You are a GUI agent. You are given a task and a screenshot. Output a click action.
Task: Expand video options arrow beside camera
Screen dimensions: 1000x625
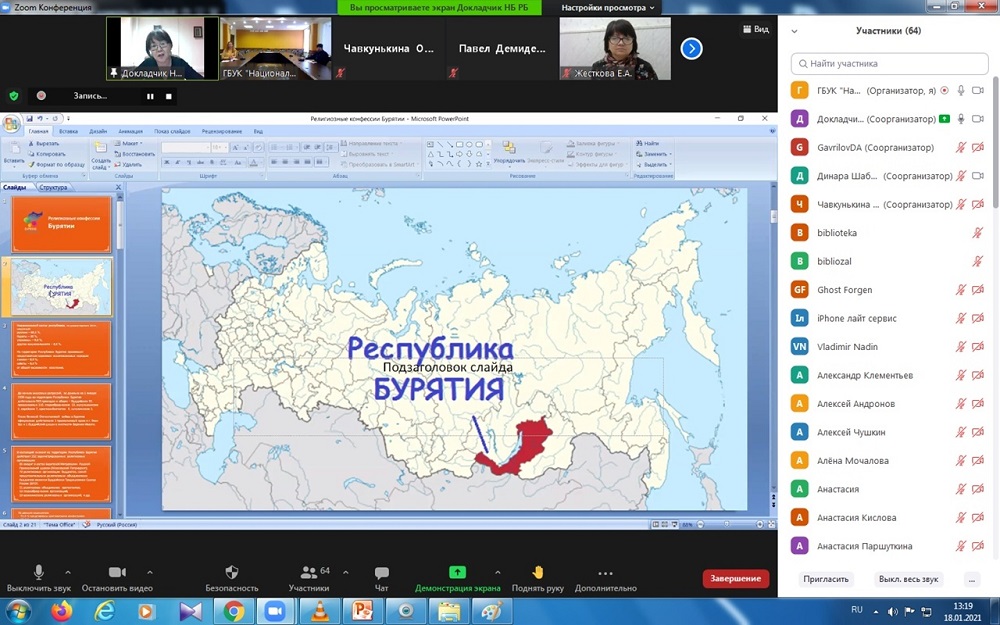150,572
